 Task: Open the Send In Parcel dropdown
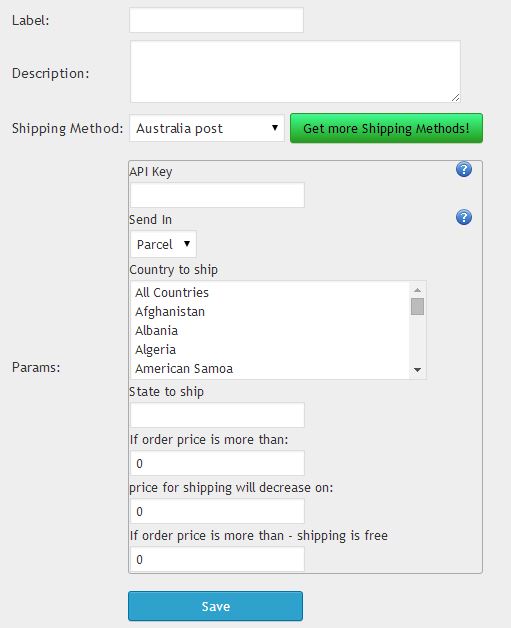click(163, 244)
